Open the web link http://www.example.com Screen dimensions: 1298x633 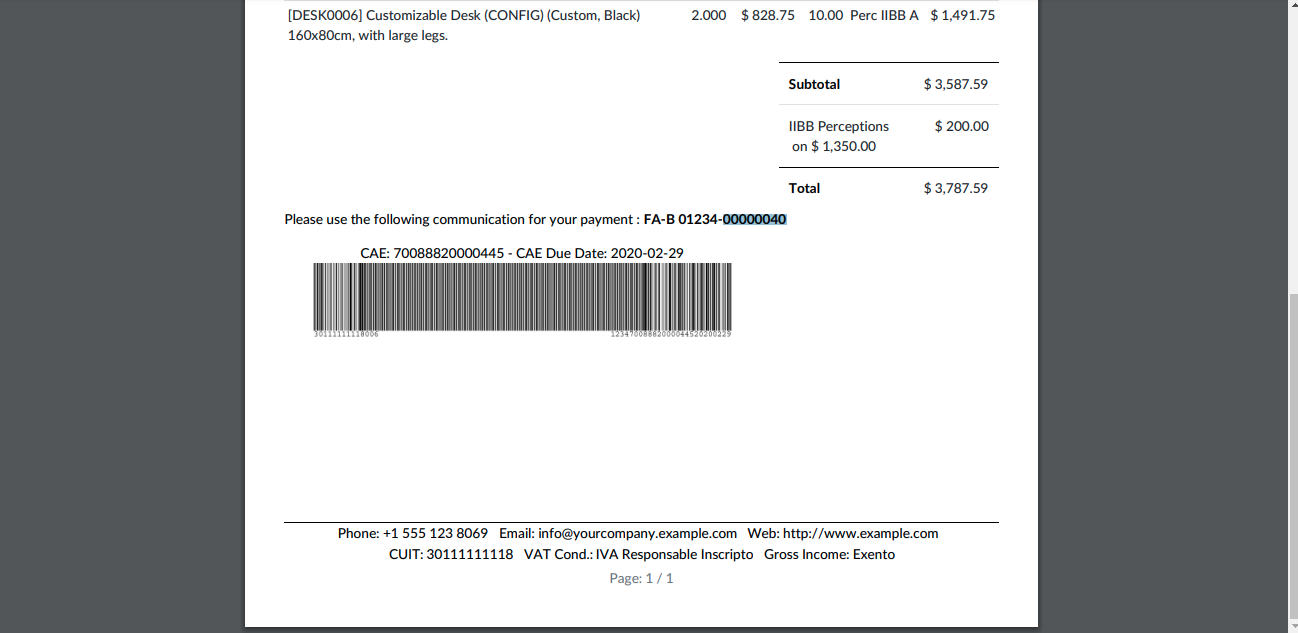861,533
